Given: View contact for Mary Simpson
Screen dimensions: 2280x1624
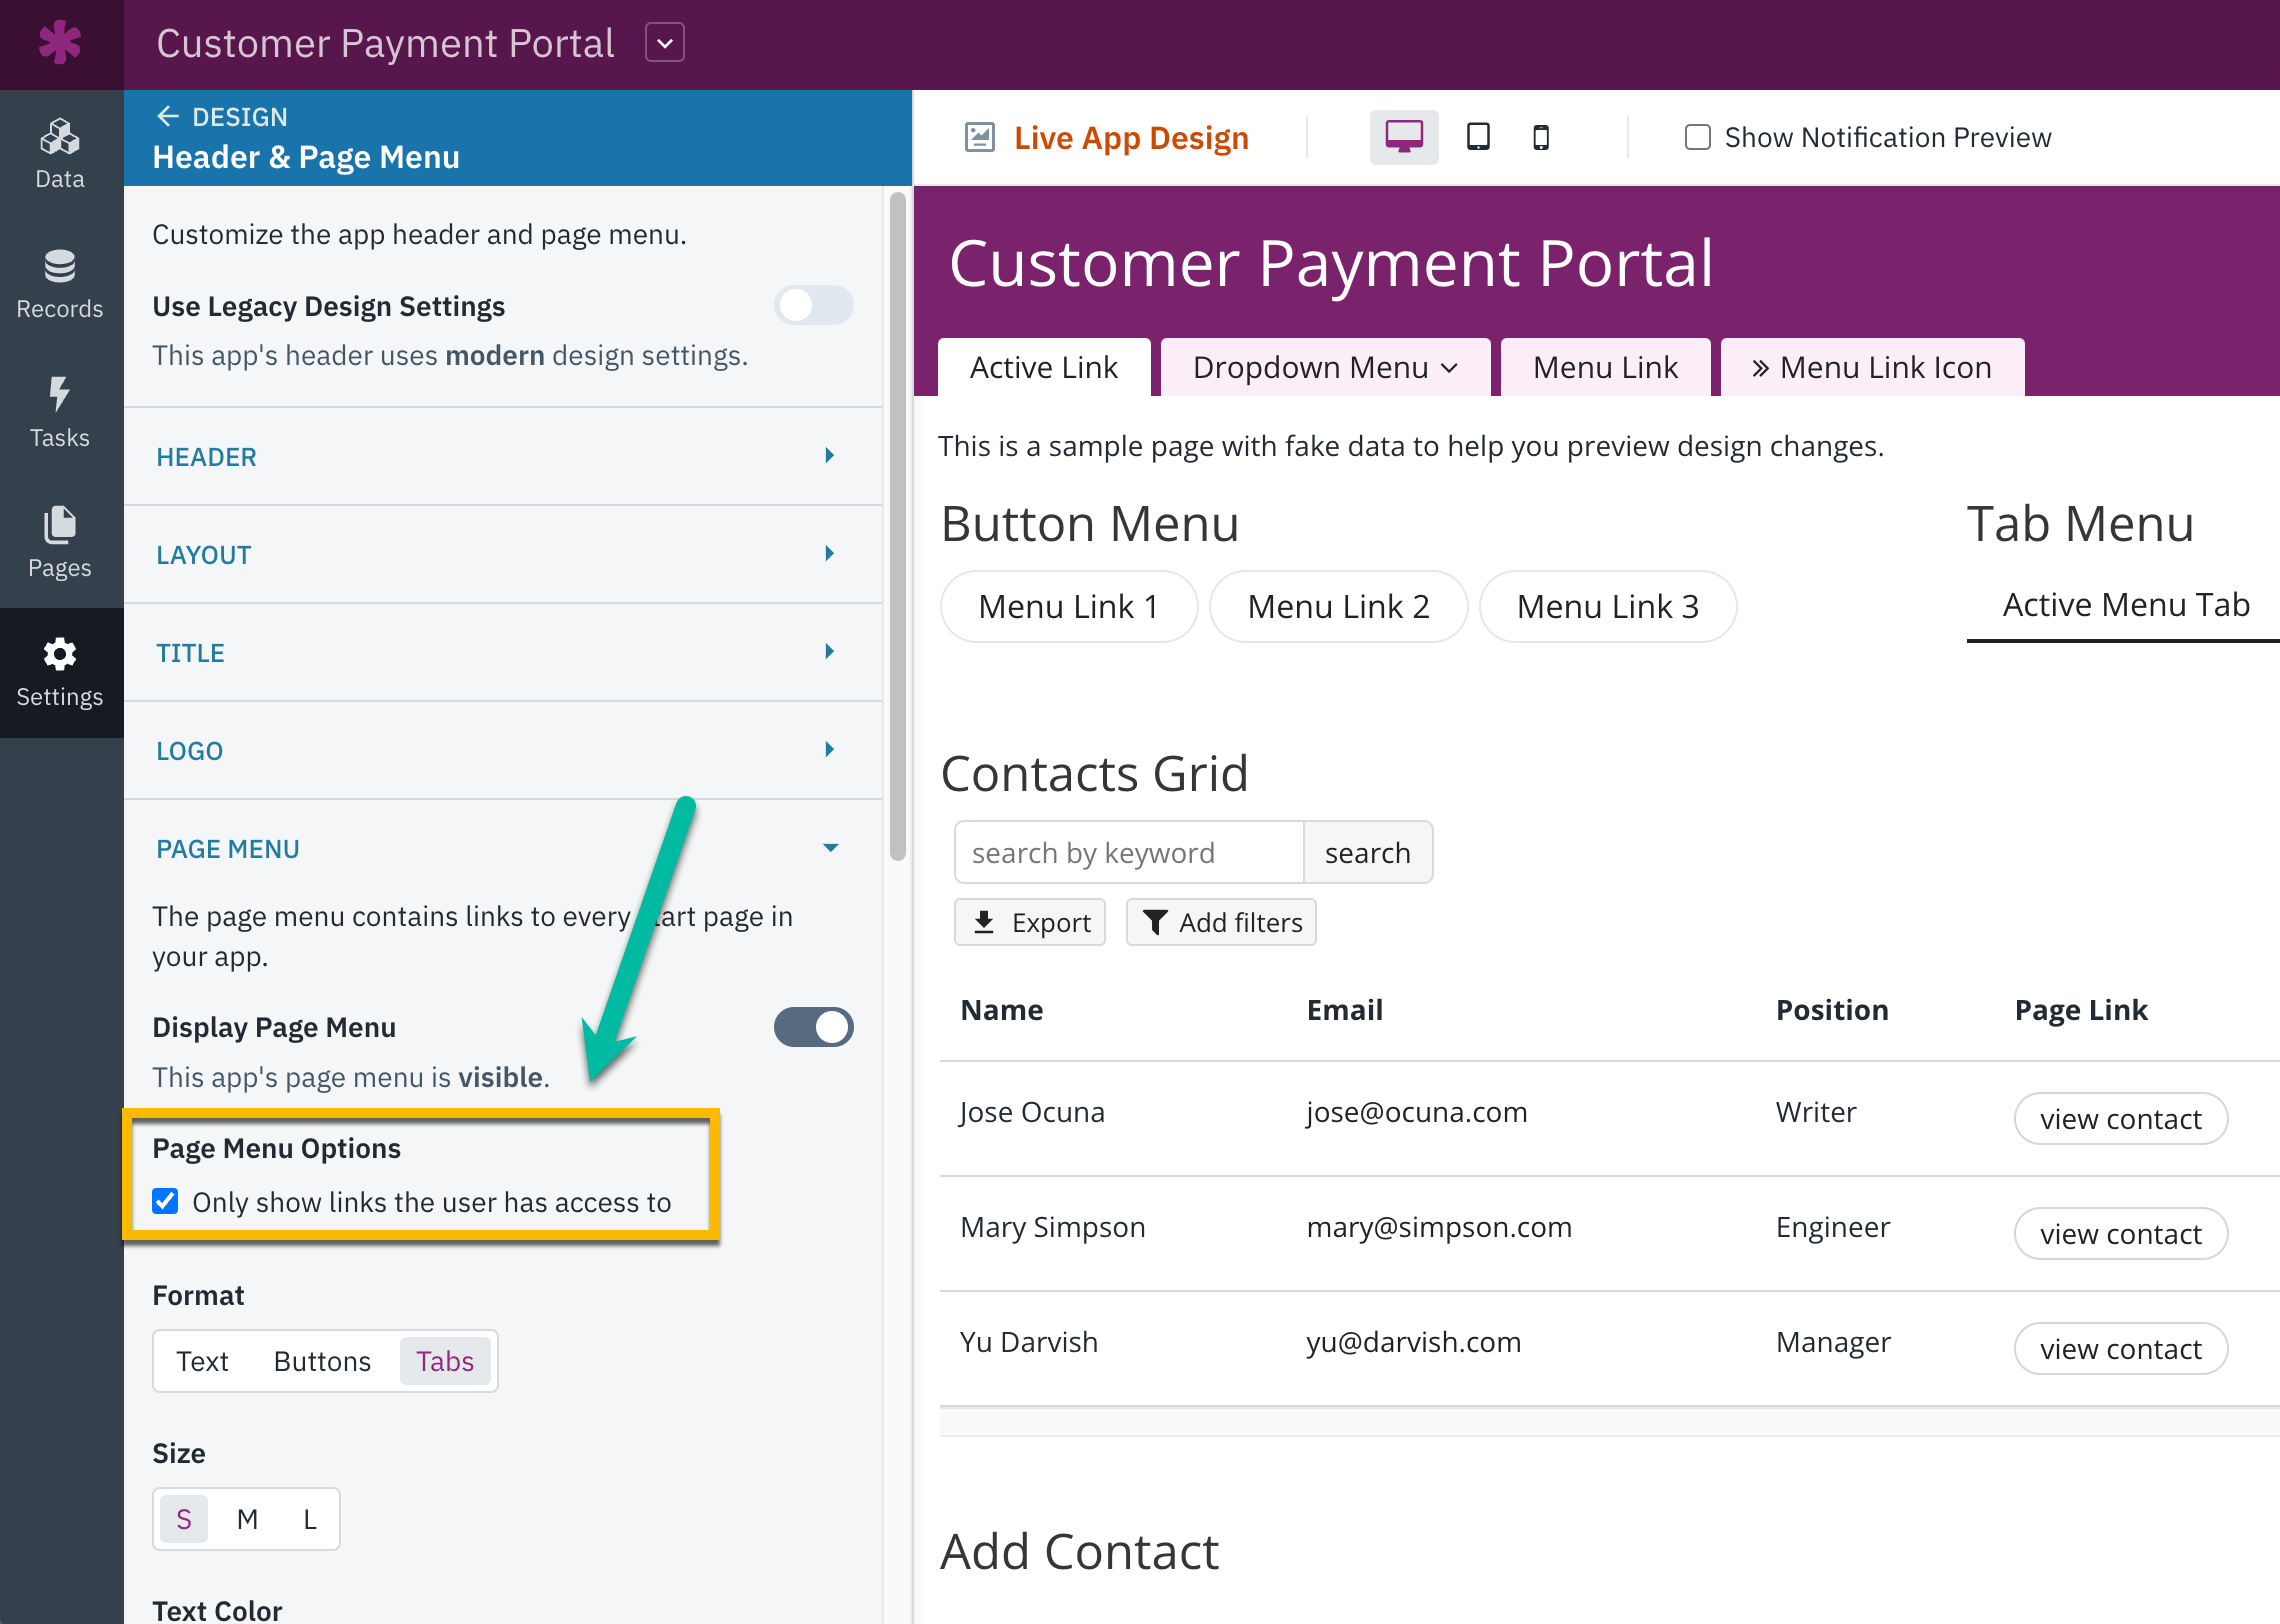Looking at the screenshot, I should click(x=2120, y=1233).
